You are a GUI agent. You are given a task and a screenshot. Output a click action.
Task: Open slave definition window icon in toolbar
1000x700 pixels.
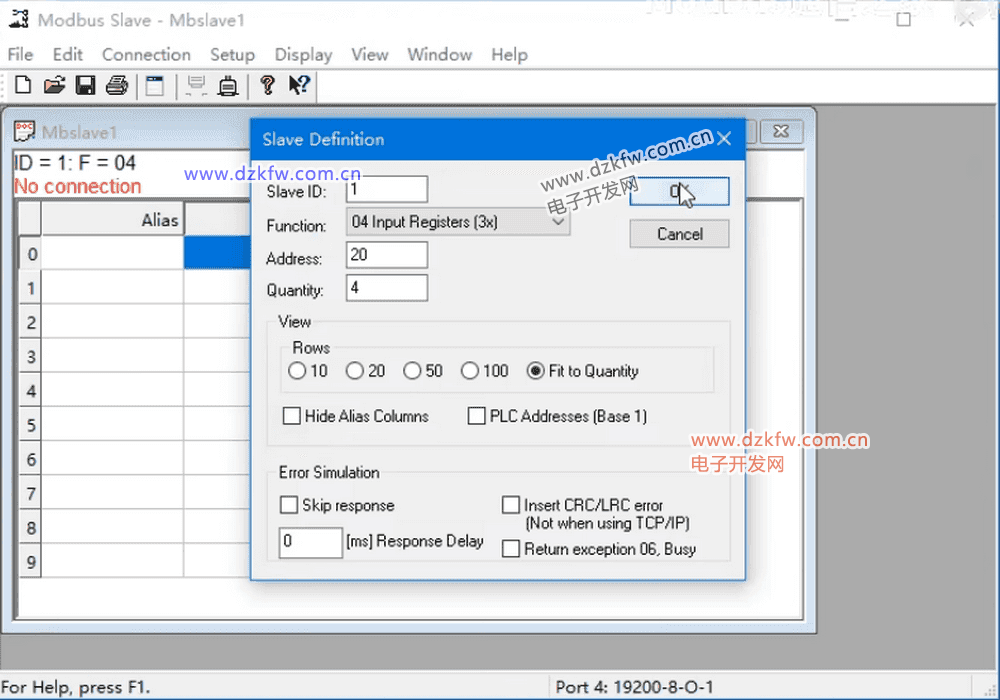pos(154,86)
